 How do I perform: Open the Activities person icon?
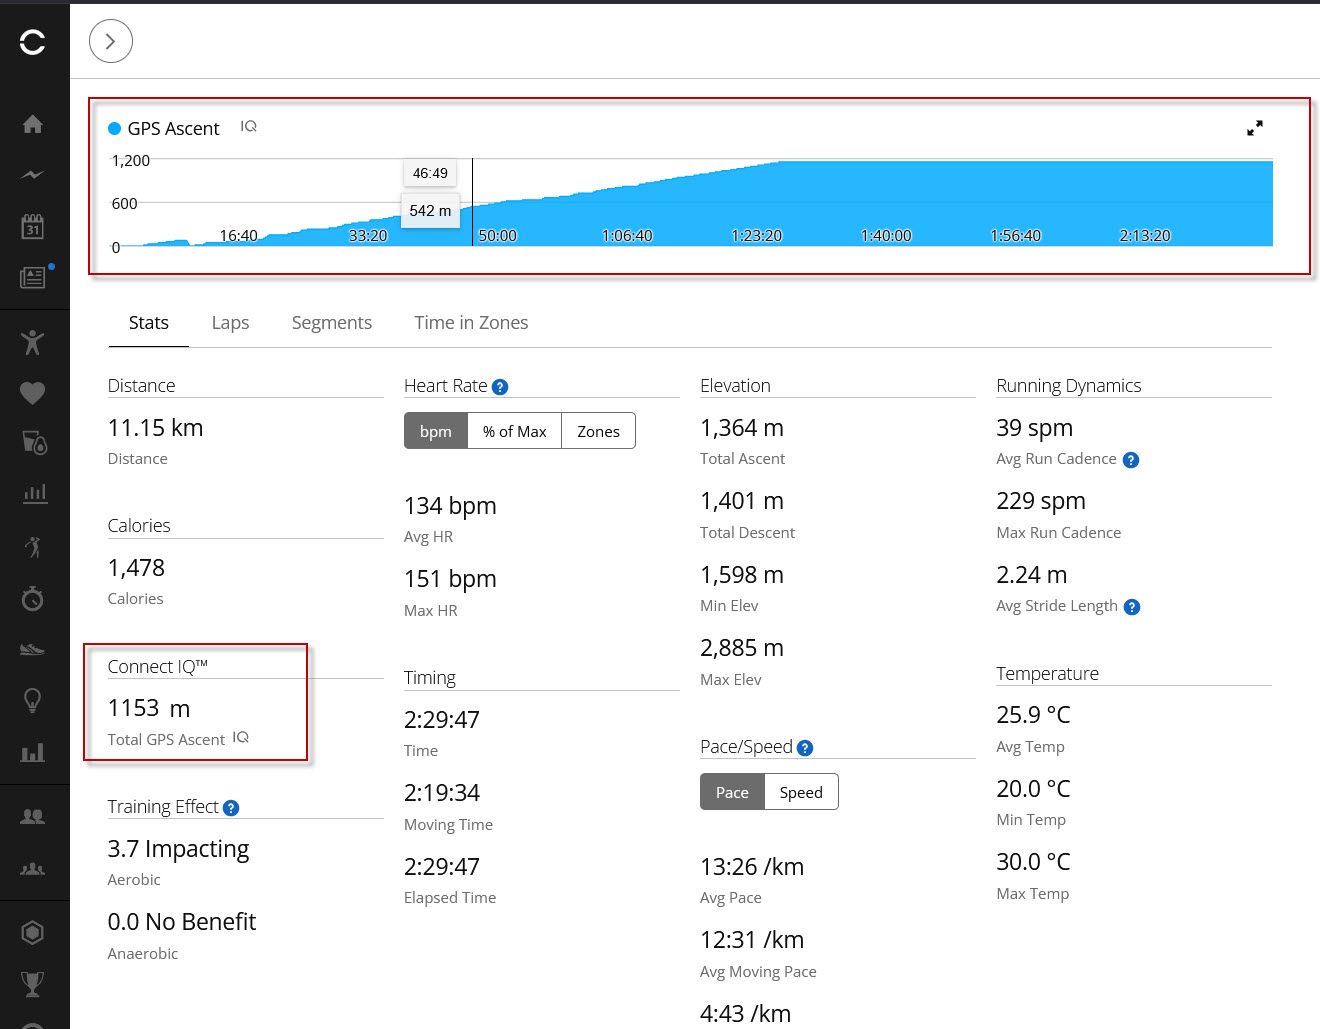point(32,342)
